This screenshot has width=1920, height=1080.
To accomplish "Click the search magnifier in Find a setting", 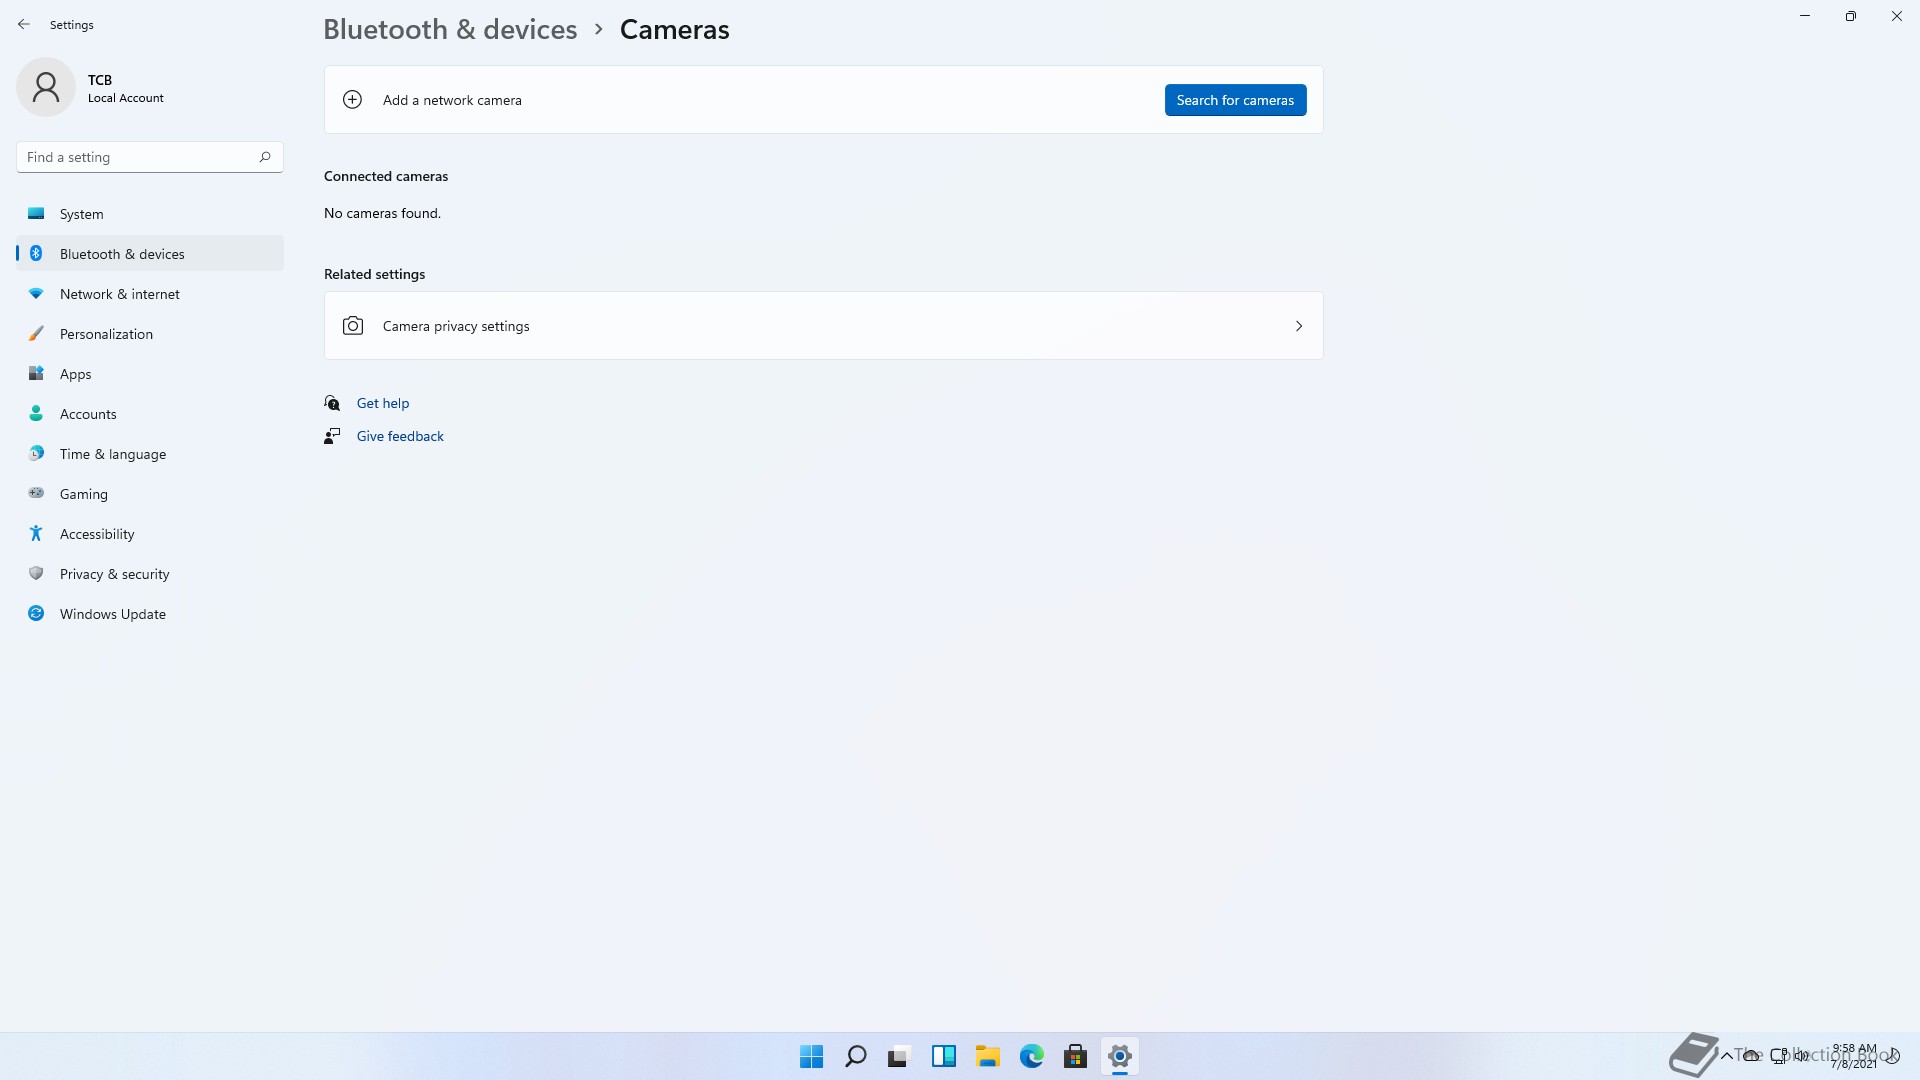I will 265,157.
